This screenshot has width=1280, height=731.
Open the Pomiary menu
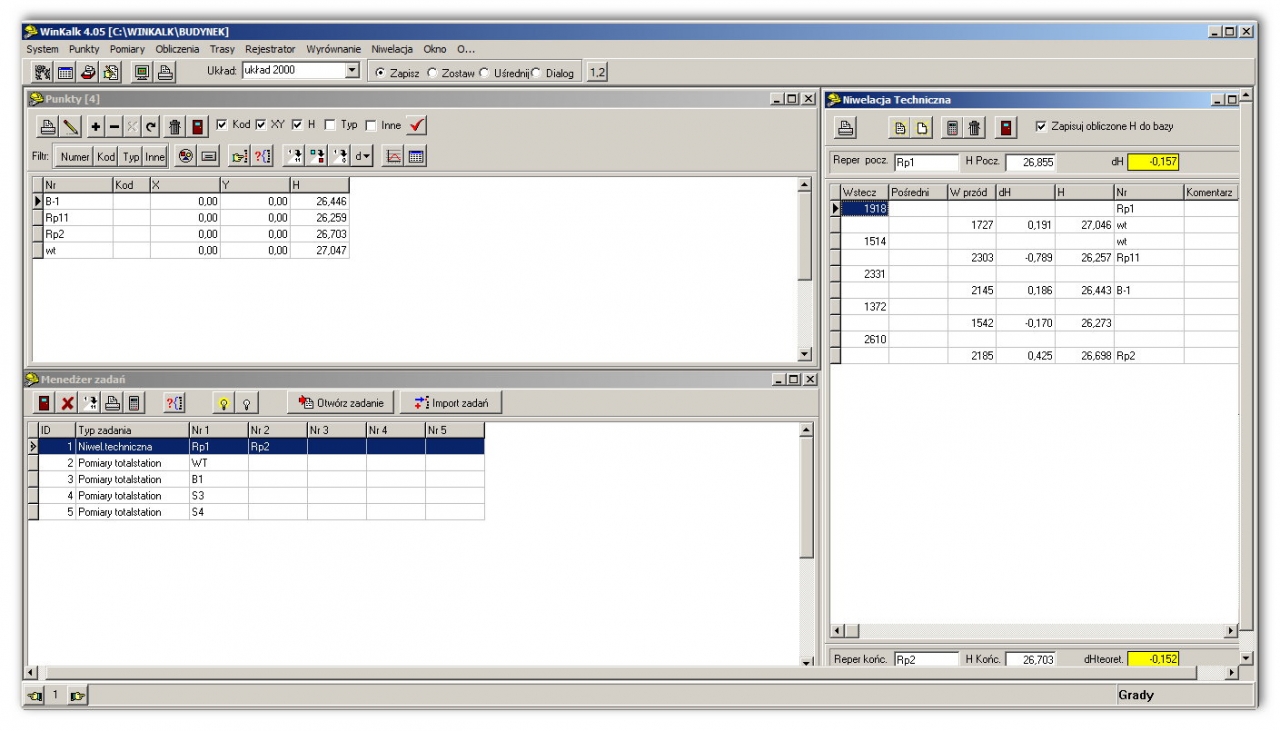[128, 49]
